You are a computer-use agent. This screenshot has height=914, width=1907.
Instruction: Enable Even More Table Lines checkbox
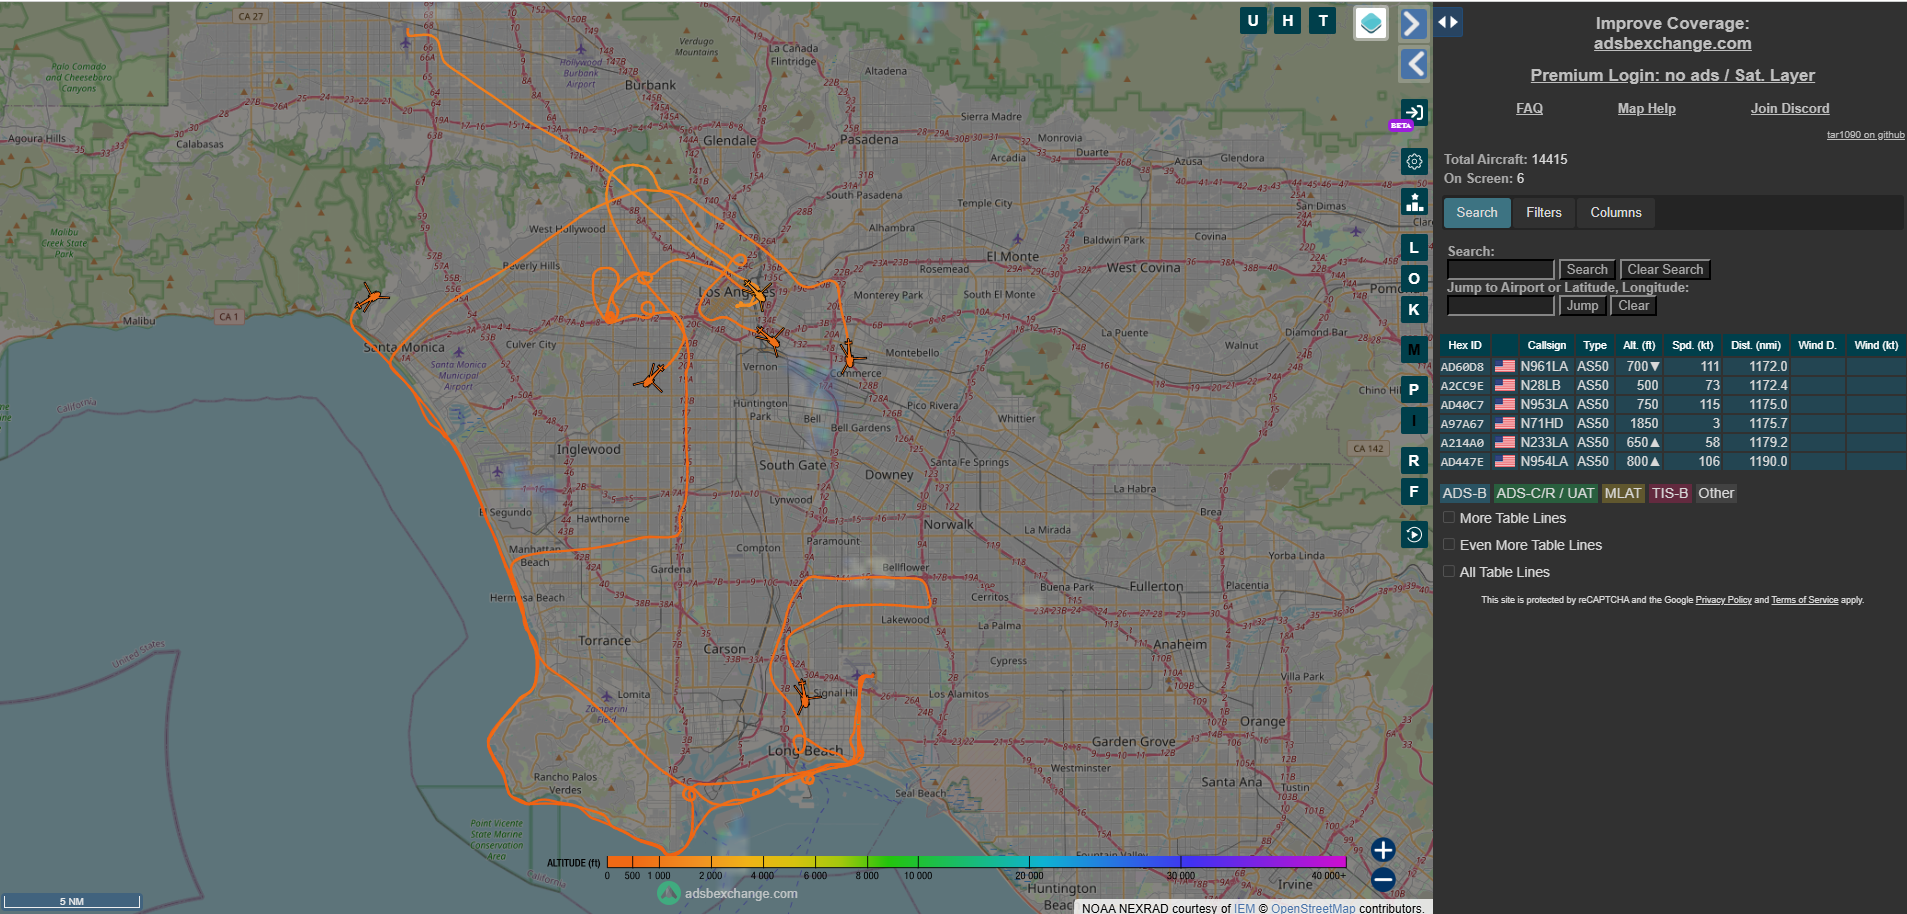1449,545
